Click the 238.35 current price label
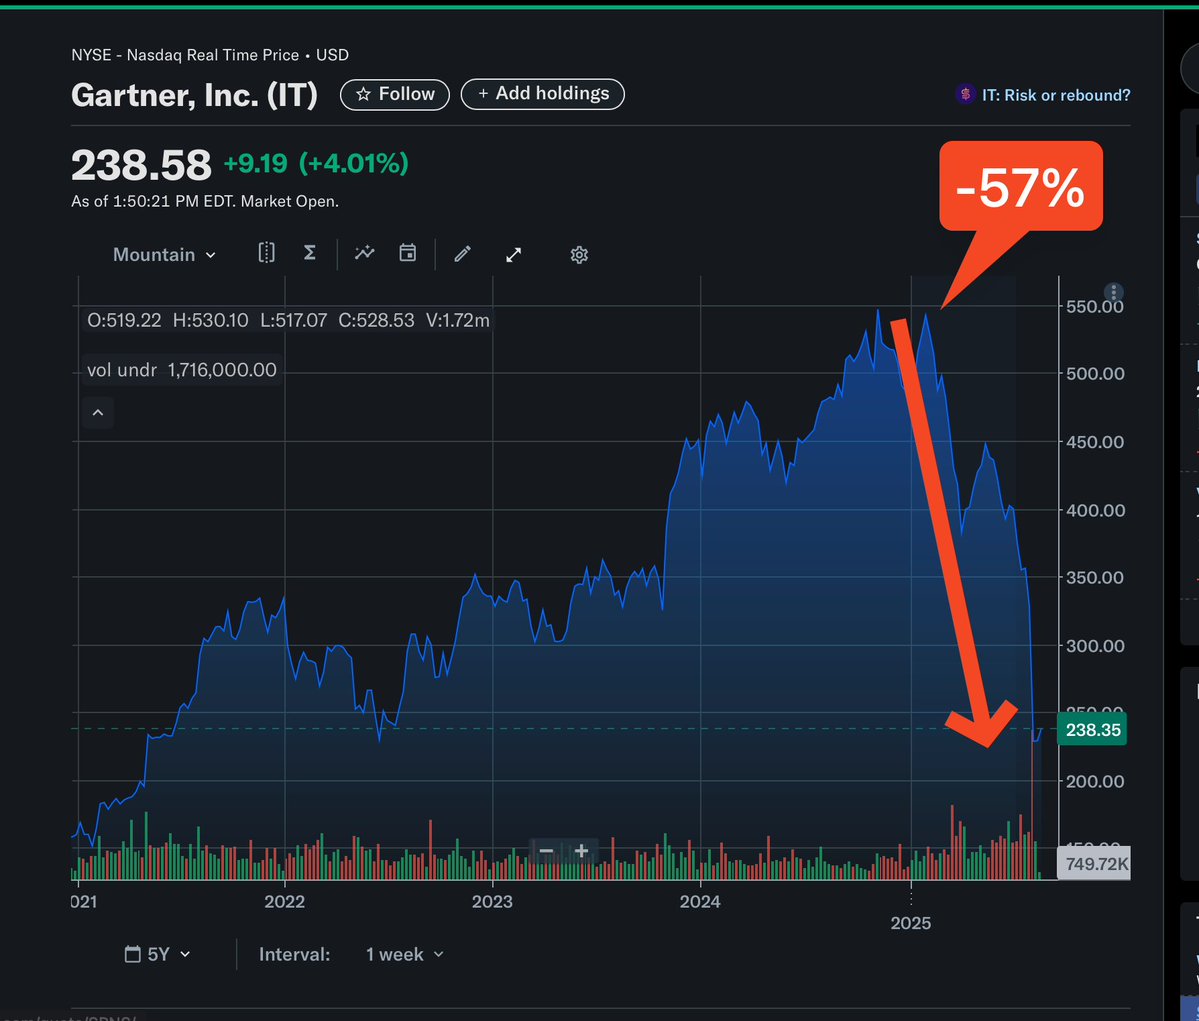The height and width of the screenshot is (1021, 1199). pyautogui.click(x=1093, y=730)
